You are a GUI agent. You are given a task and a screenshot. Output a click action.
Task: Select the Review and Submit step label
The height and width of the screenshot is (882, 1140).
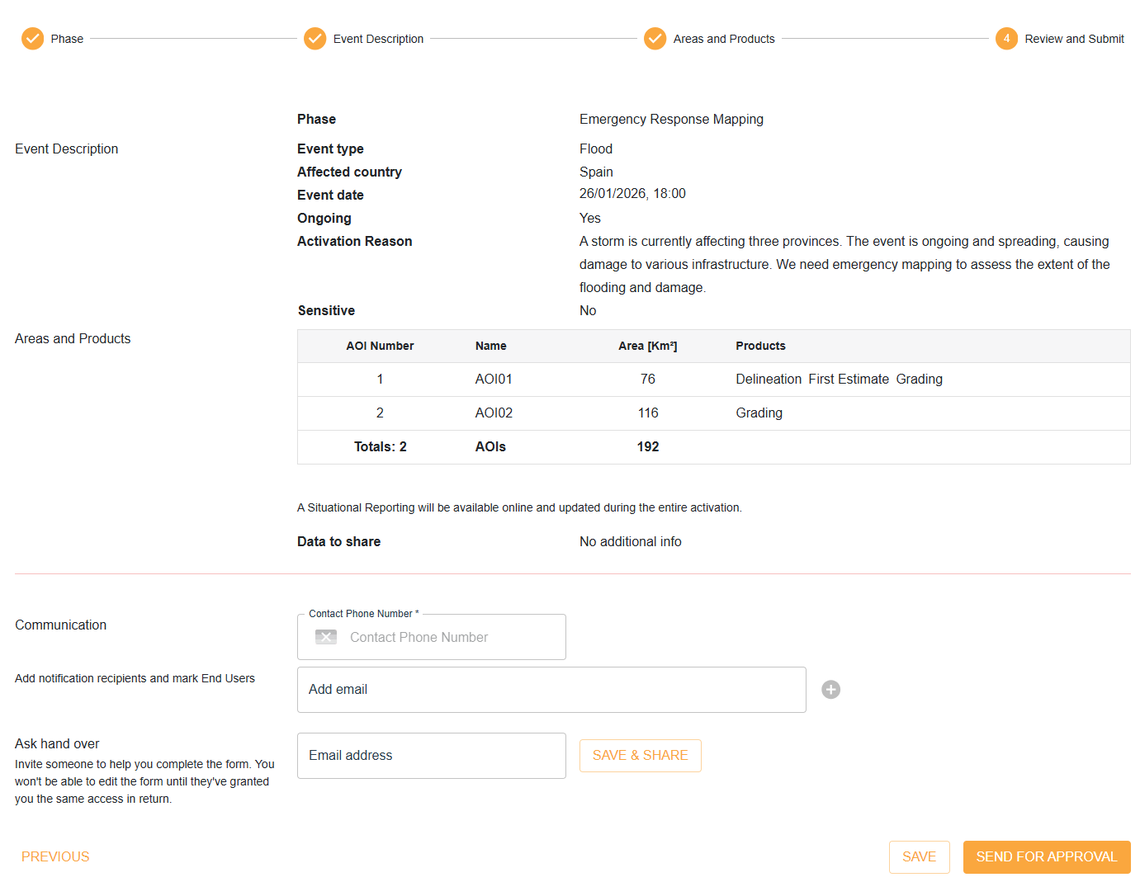click(x=1074, y=39)
